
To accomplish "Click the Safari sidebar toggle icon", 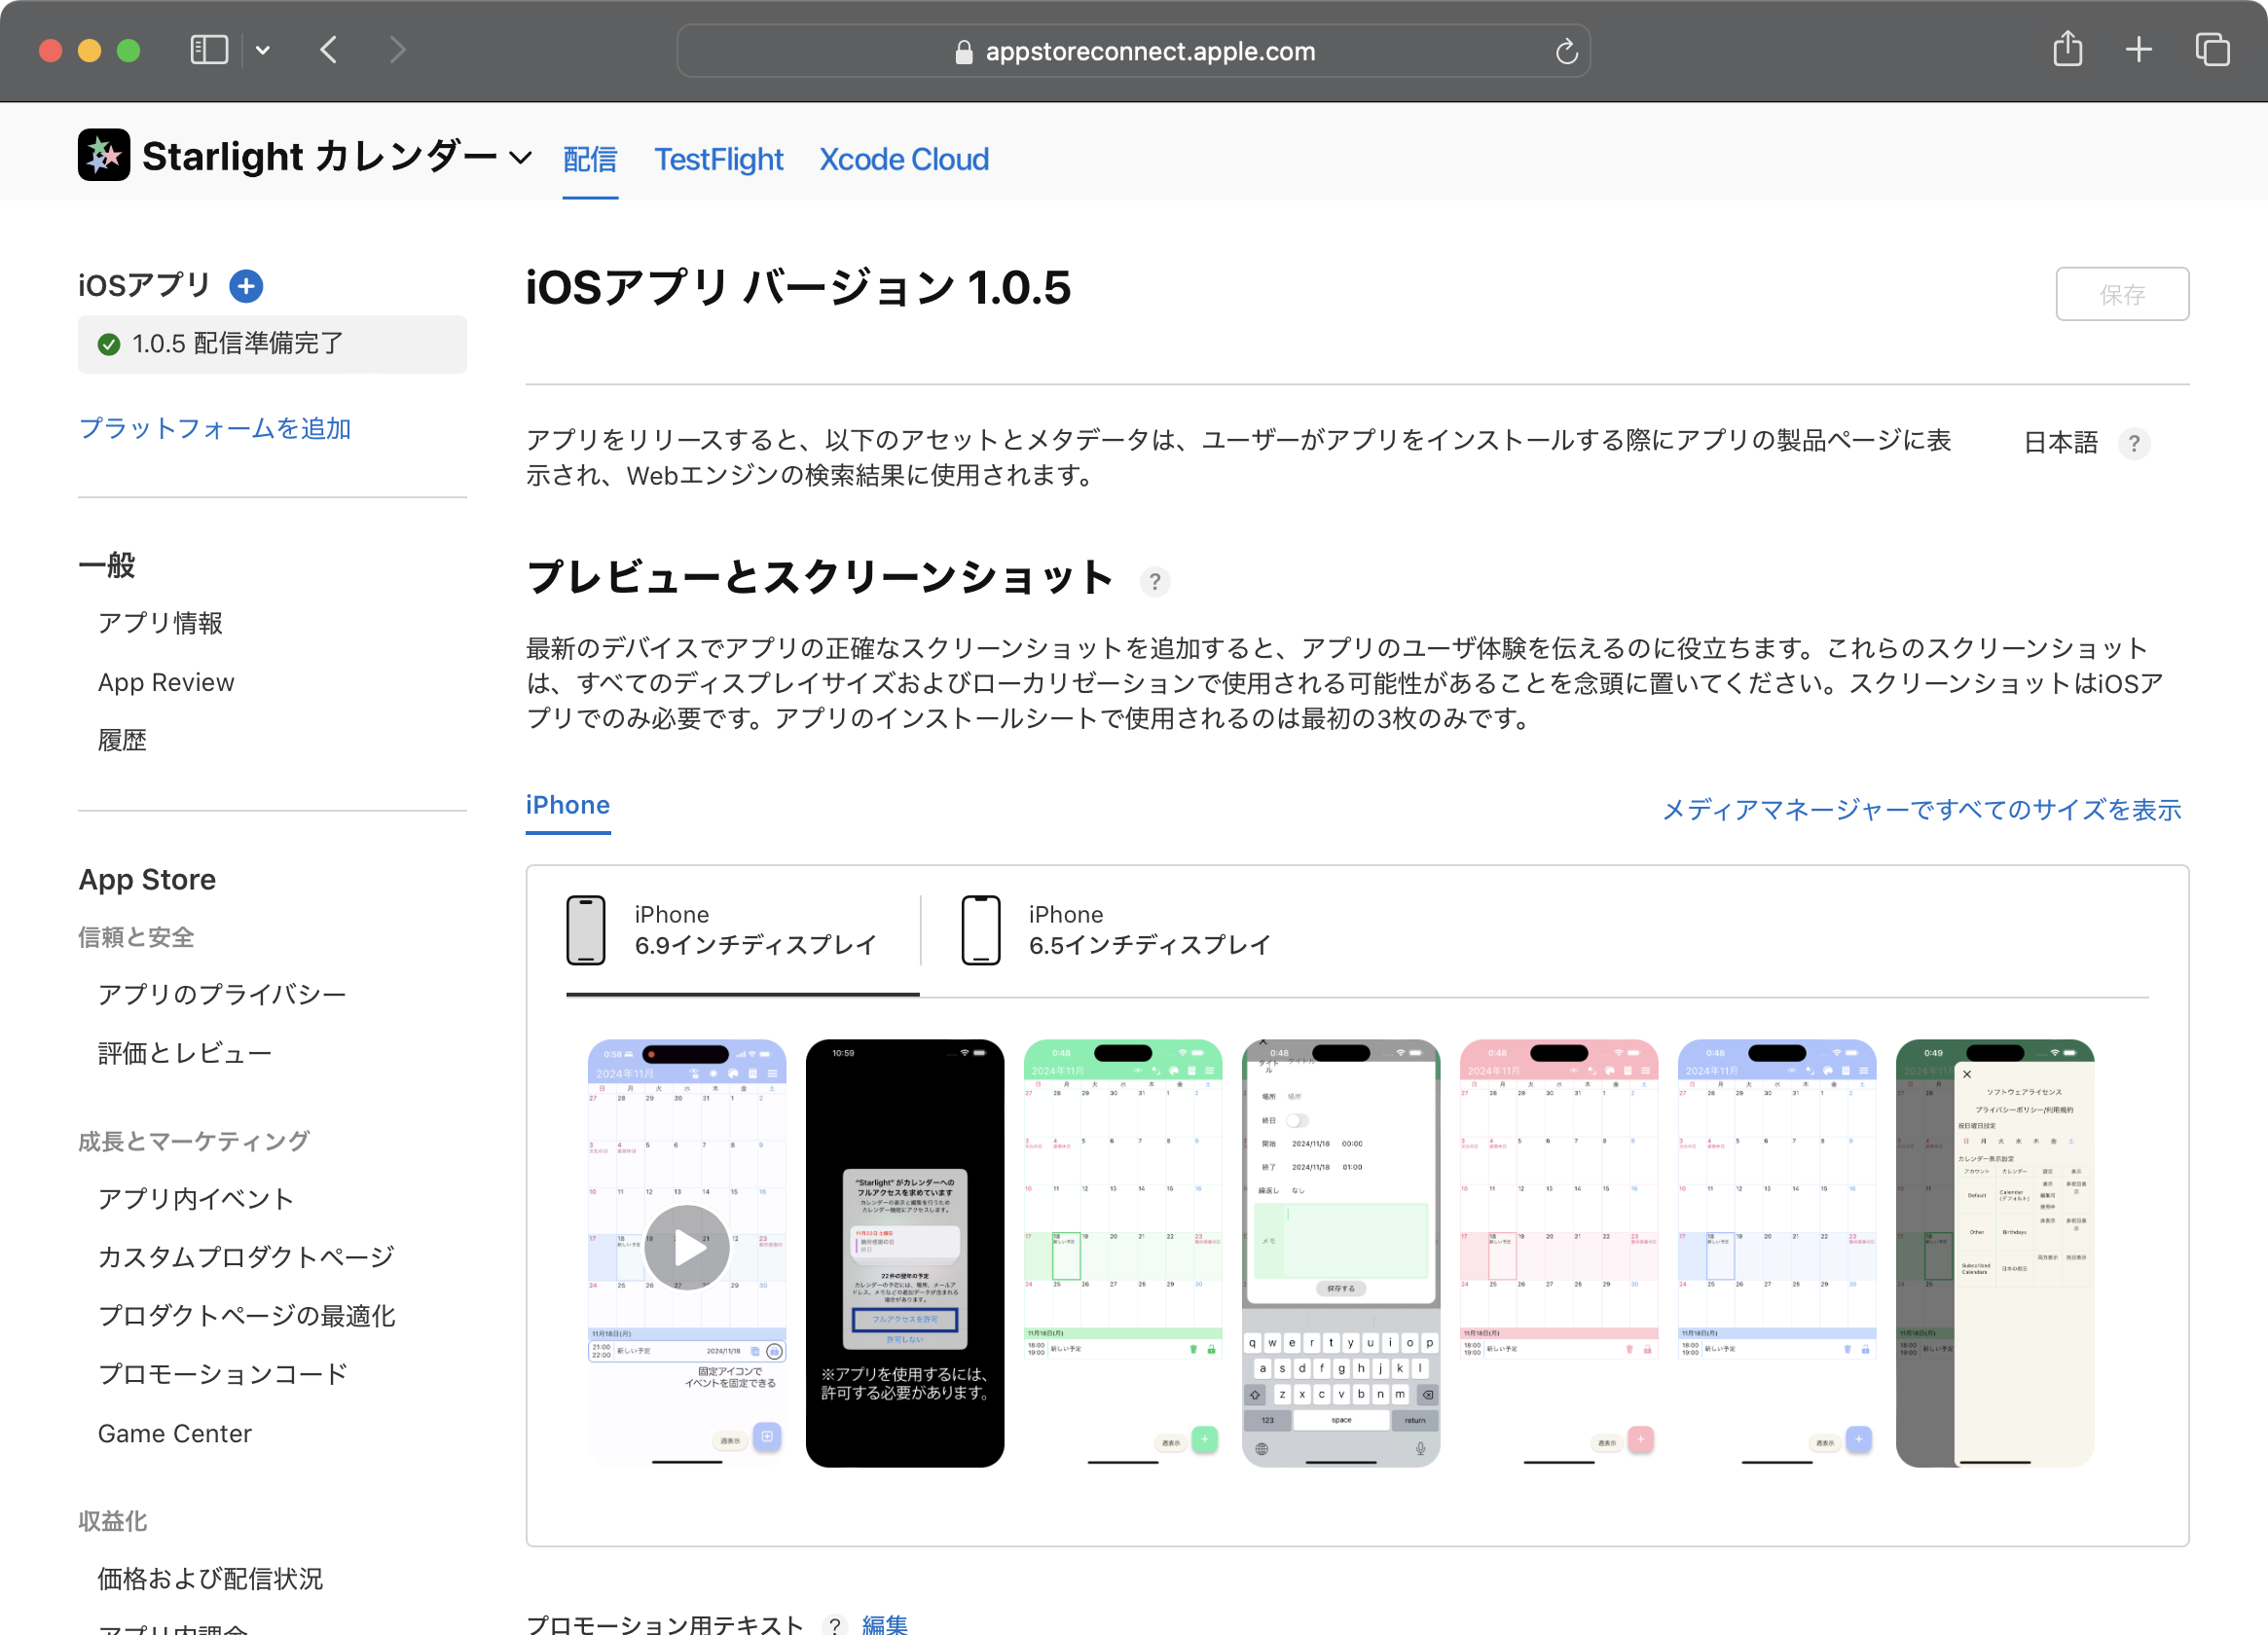I will tap(209, 50).
